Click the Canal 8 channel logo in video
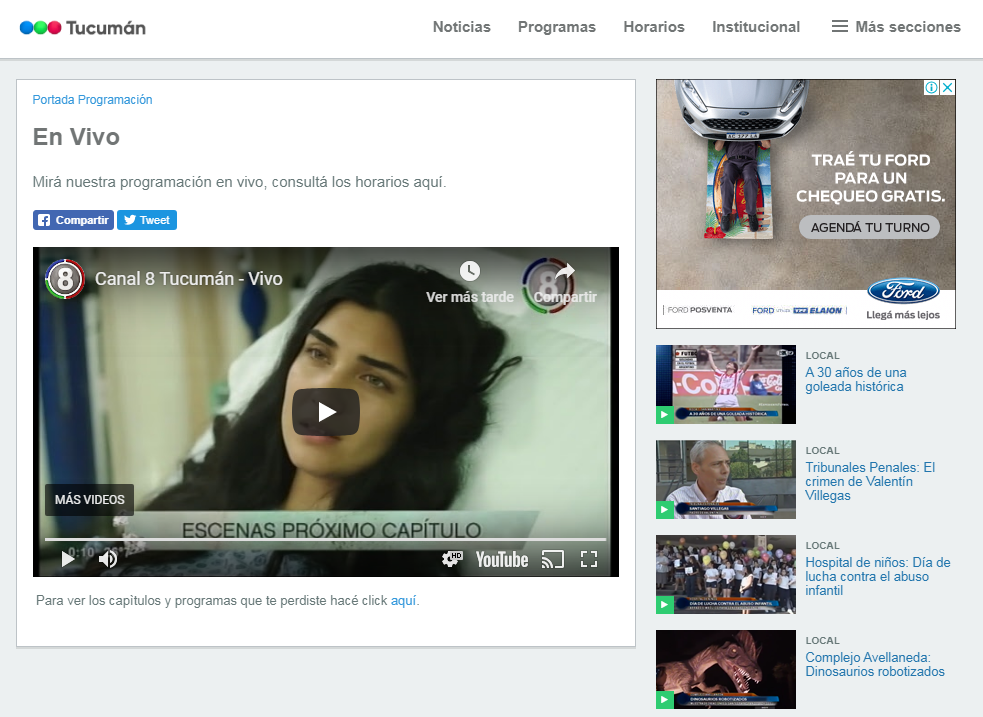The image size is (983, 717). click(65, 279)
